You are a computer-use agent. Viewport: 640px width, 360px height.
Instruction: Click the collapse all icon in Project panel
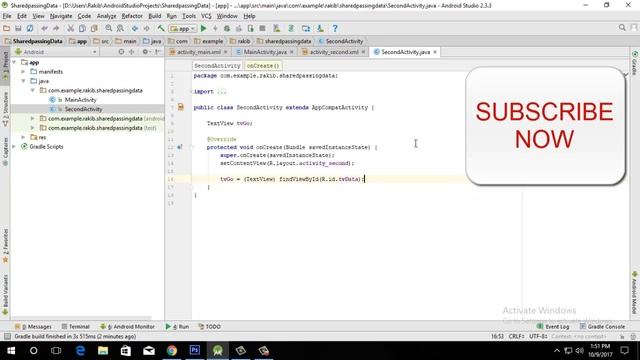click(131, 52)
